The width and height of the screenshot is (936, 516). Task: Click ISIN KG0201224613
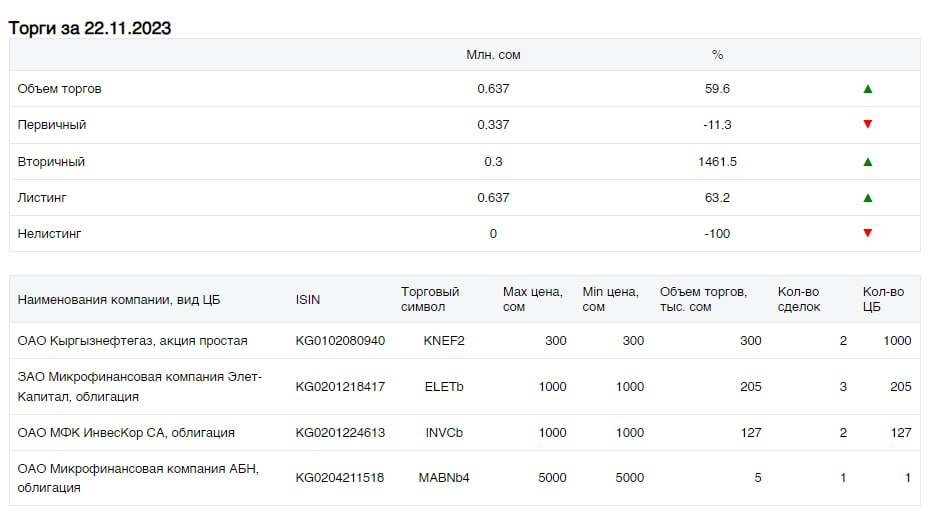pyautogui.click(x=340, y=433)
